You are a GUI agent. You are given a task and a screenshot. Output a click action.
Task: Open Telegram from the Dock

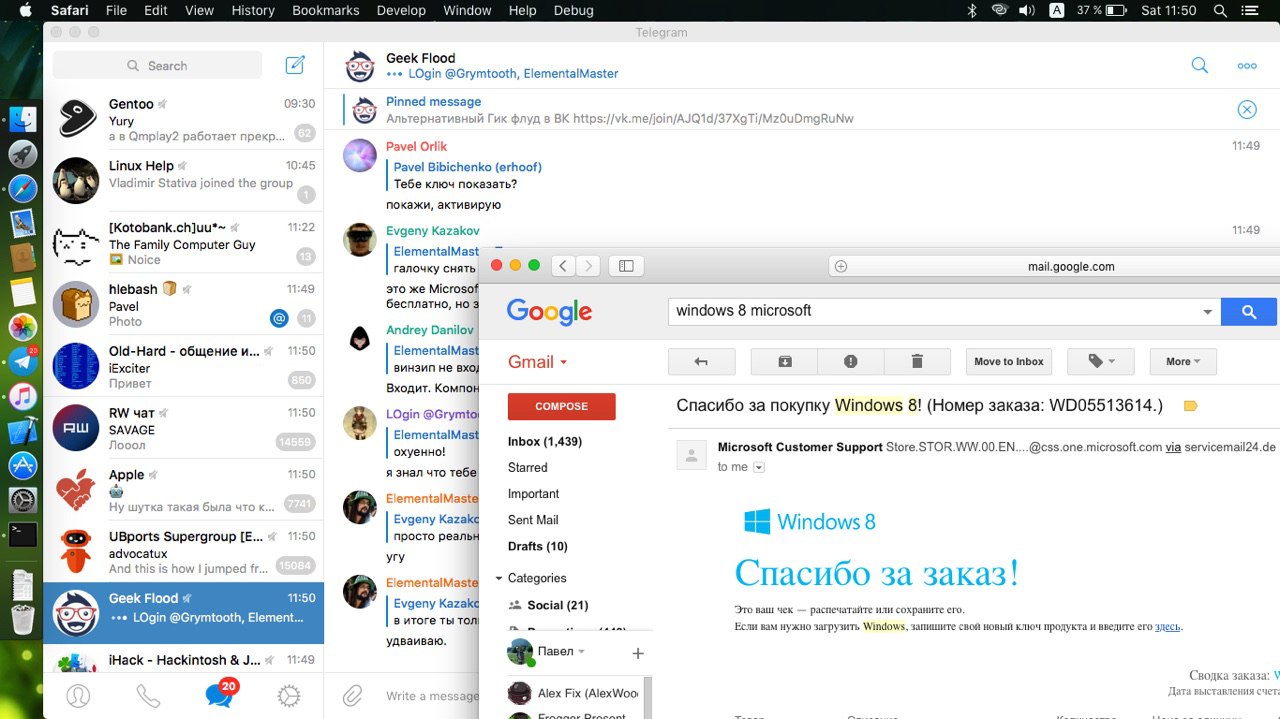click(22, 360)
